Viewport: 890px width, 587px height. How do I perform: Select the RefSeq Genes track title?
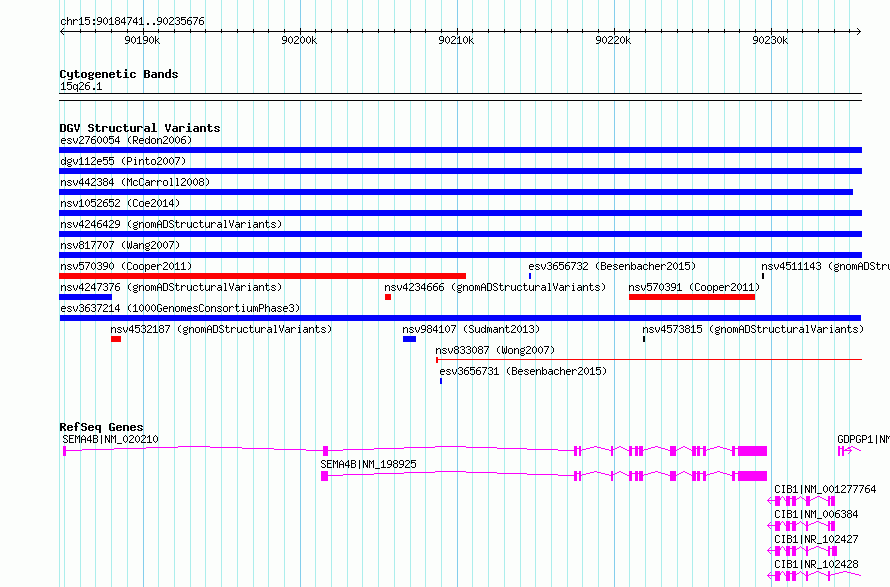click(101, 427)
